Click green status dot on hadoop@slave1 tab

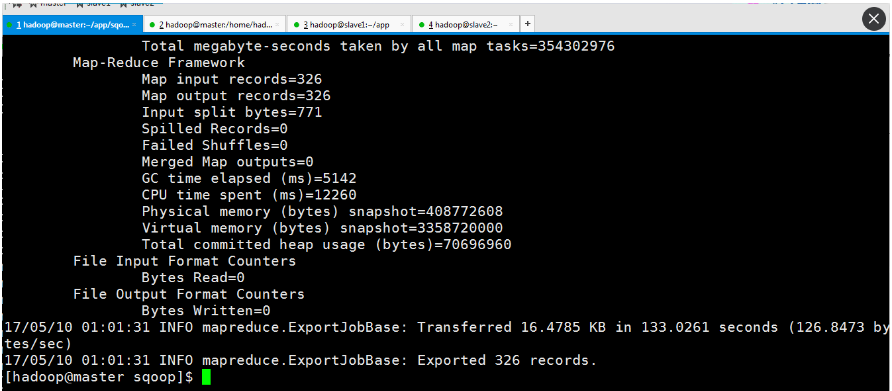coord(296,25)
